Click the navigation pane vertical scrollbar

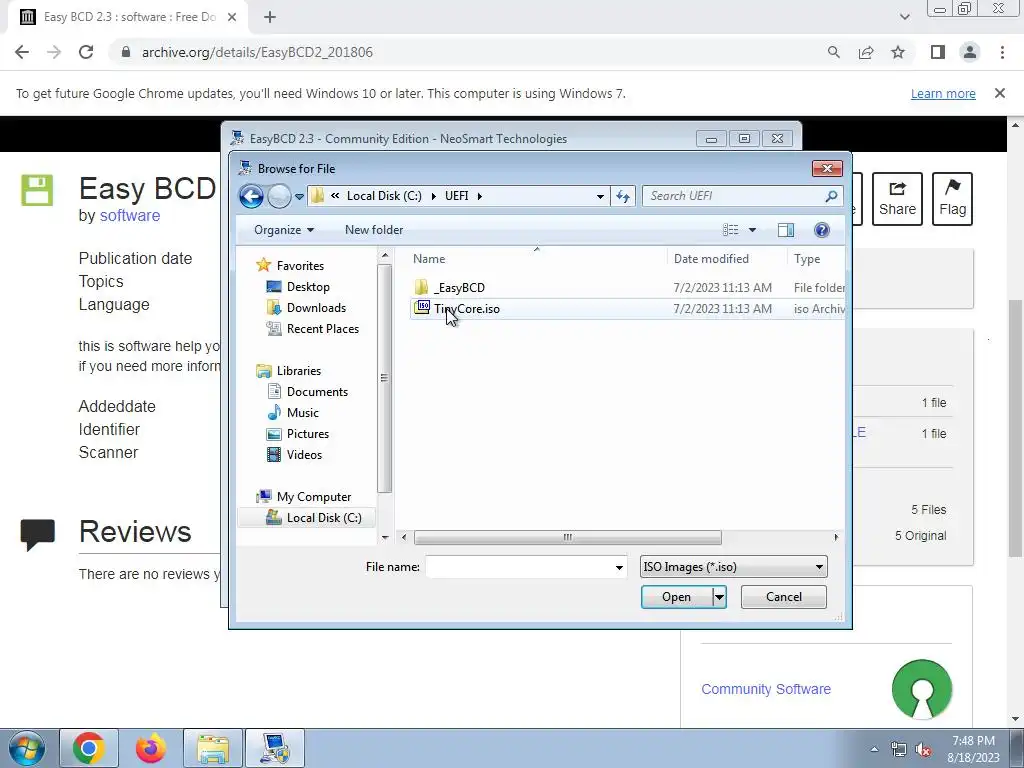(385, 377)
